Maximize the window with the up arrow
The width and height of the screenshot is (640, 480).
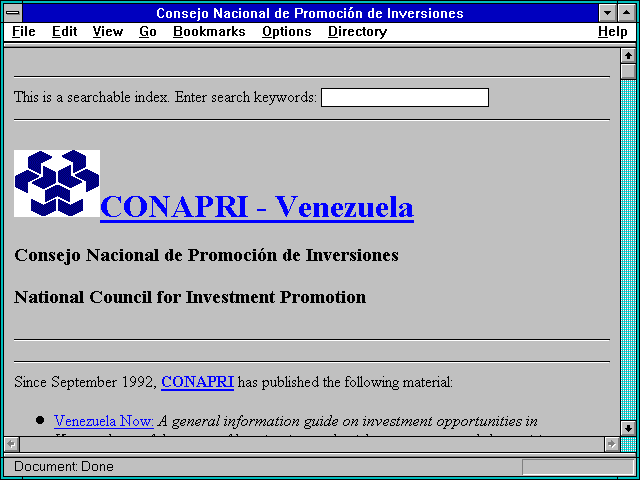click(x=626, y=13)
